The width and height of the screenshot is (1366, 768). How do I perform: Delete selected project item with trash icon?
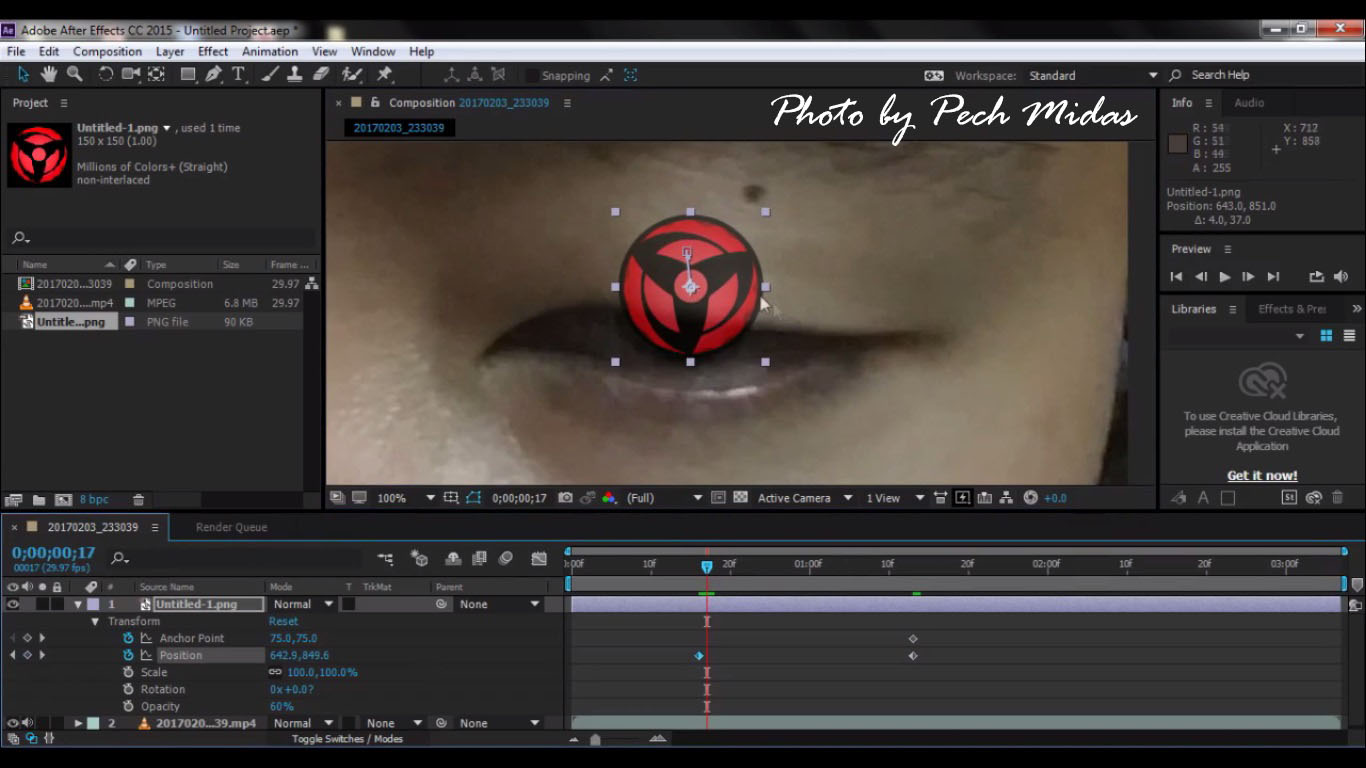point(139,500)
